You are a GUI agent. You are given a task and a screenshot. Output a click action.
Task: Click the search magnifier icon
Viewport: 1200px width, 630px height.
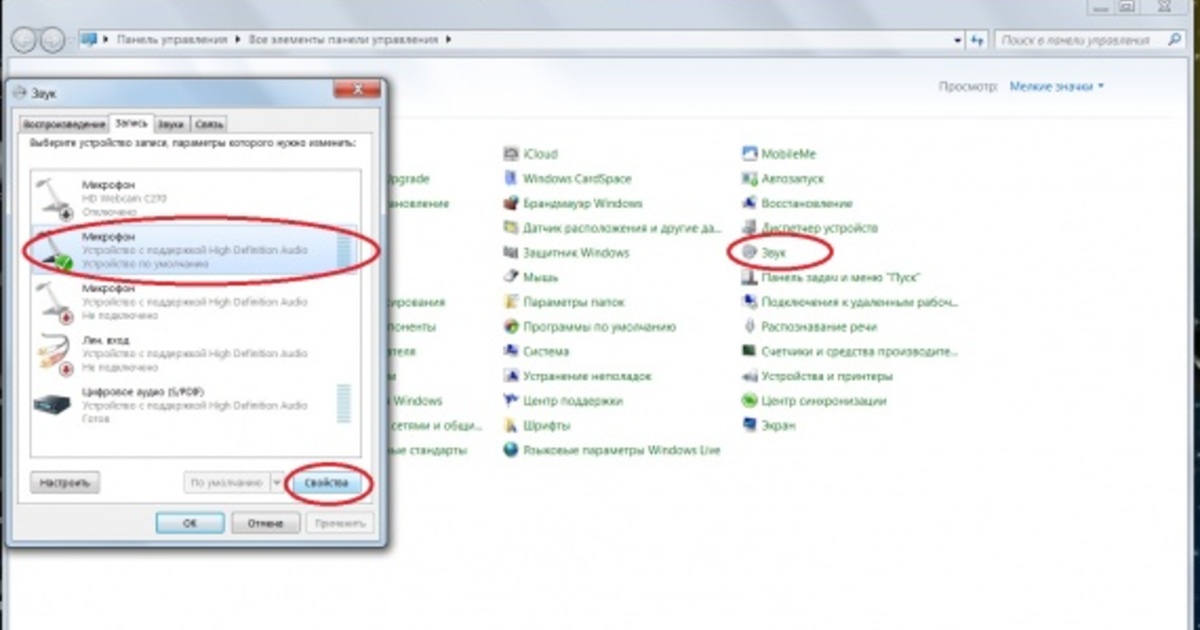1174,40
